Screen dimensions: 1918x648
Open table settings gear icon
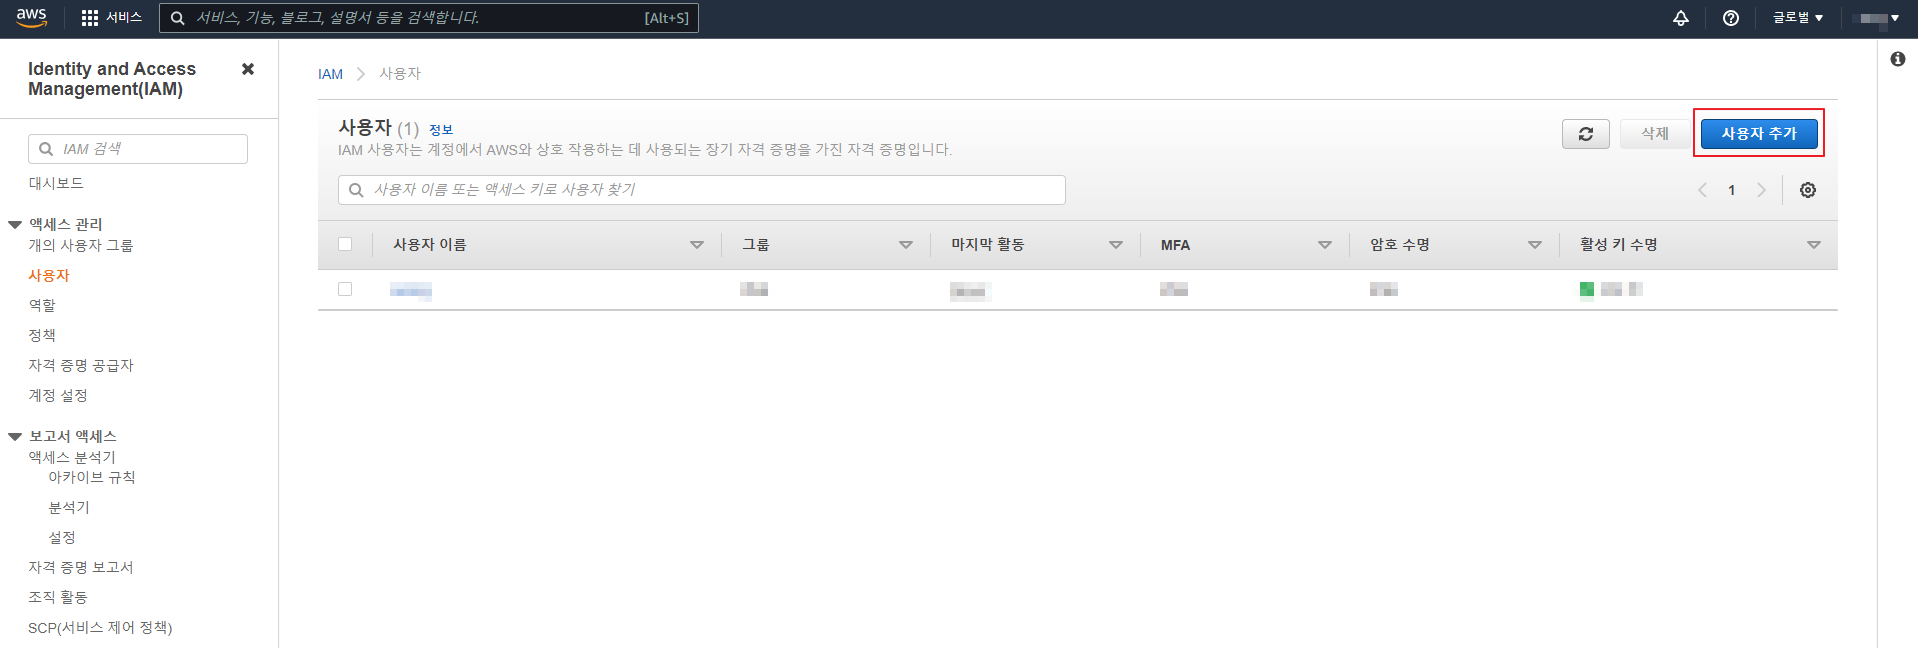coord(1808,190)
